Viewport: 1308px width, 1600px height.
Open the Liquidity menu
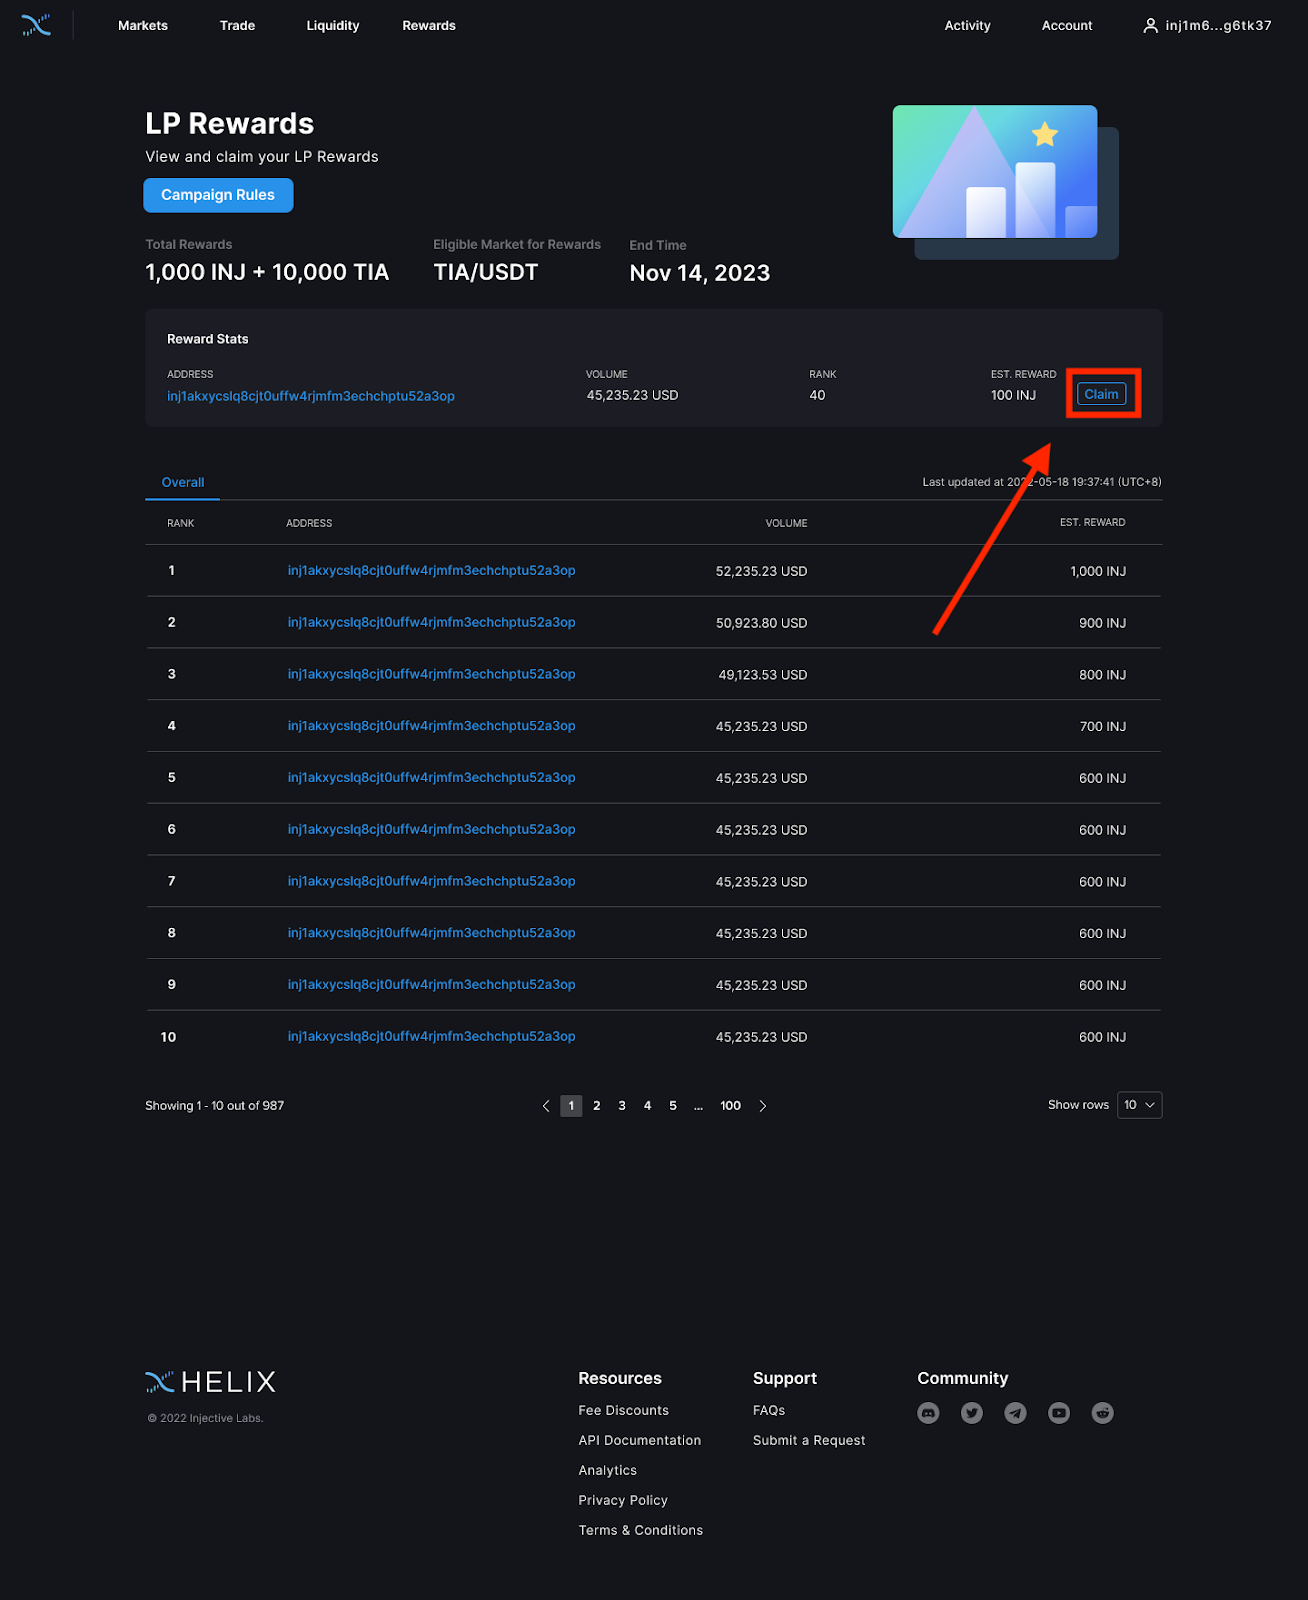[x=333, y=26]
